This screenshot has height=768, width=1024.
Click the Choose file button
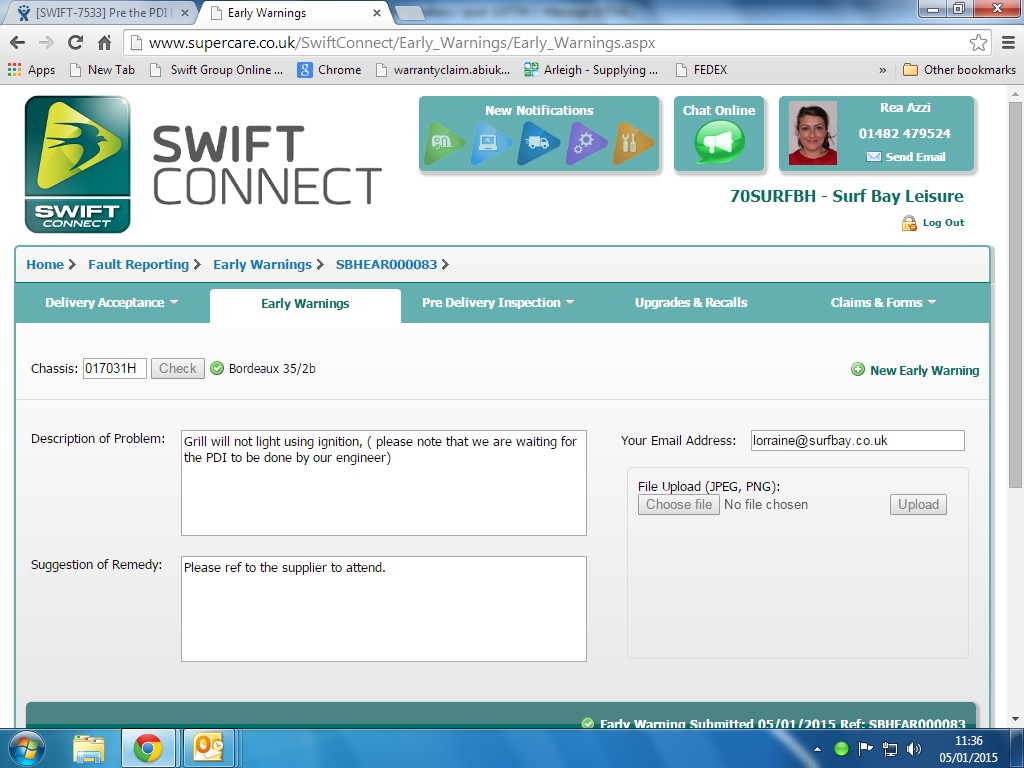(x=679, y=504)
